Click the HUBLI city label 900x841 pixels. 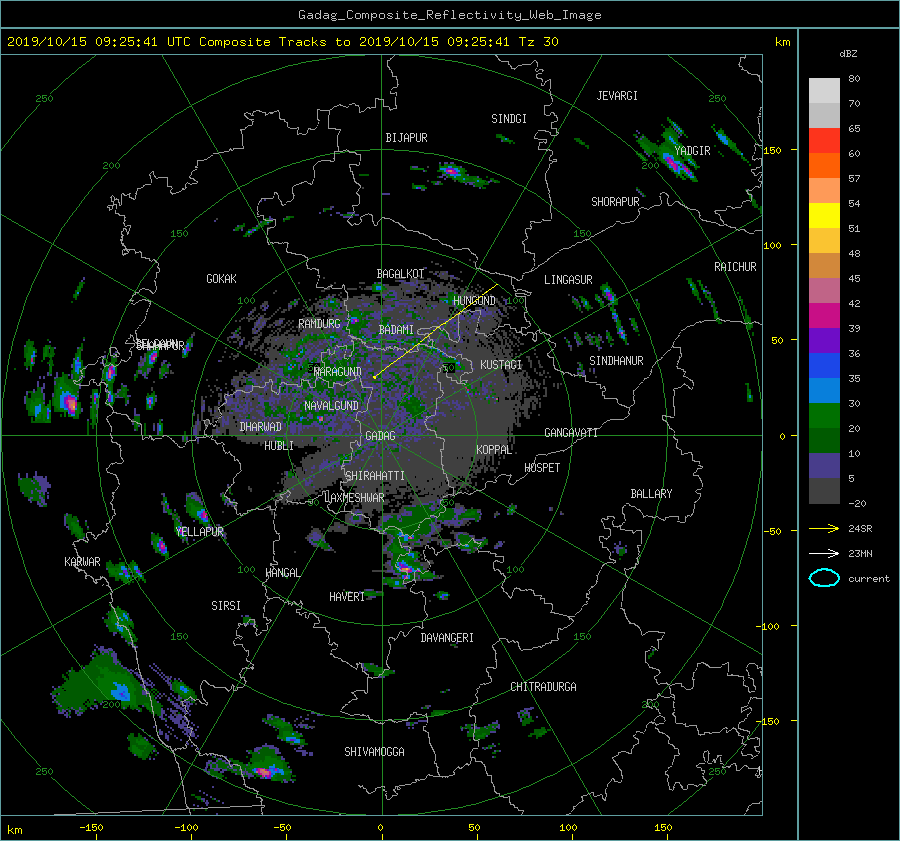pos(279,445)
